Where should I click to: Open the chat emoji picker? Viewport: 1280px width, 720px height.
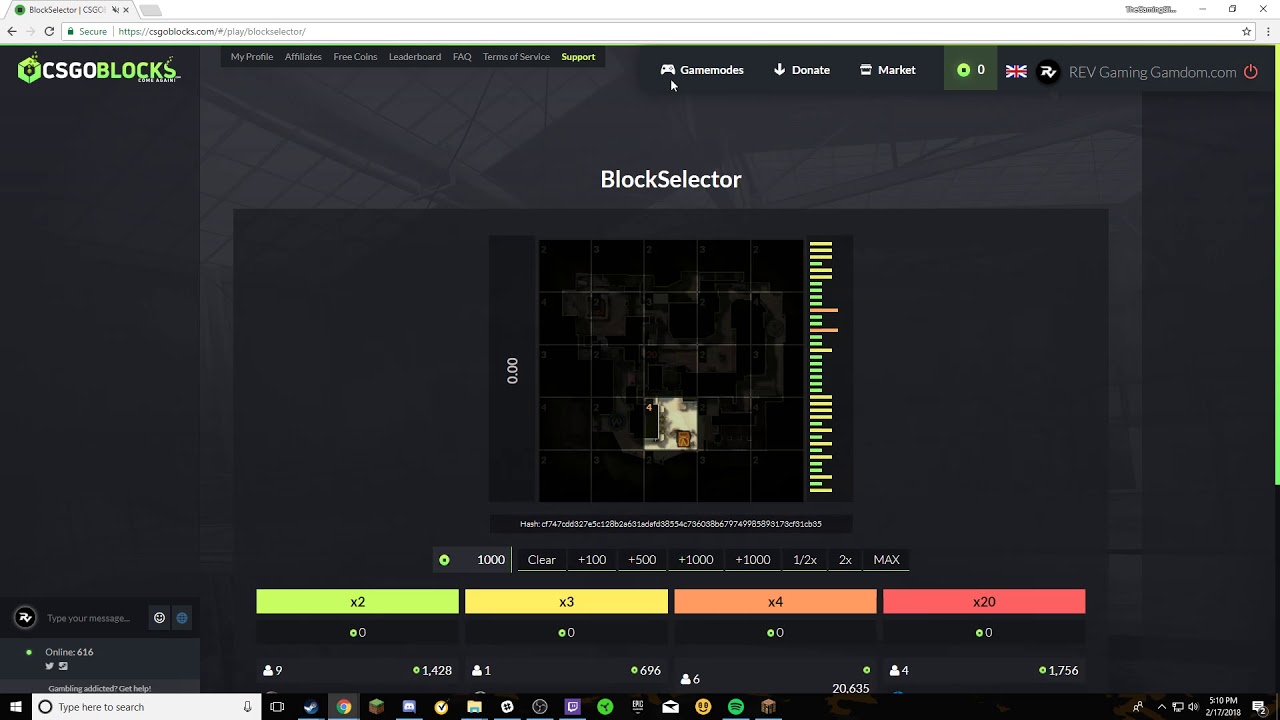(159, 618)
